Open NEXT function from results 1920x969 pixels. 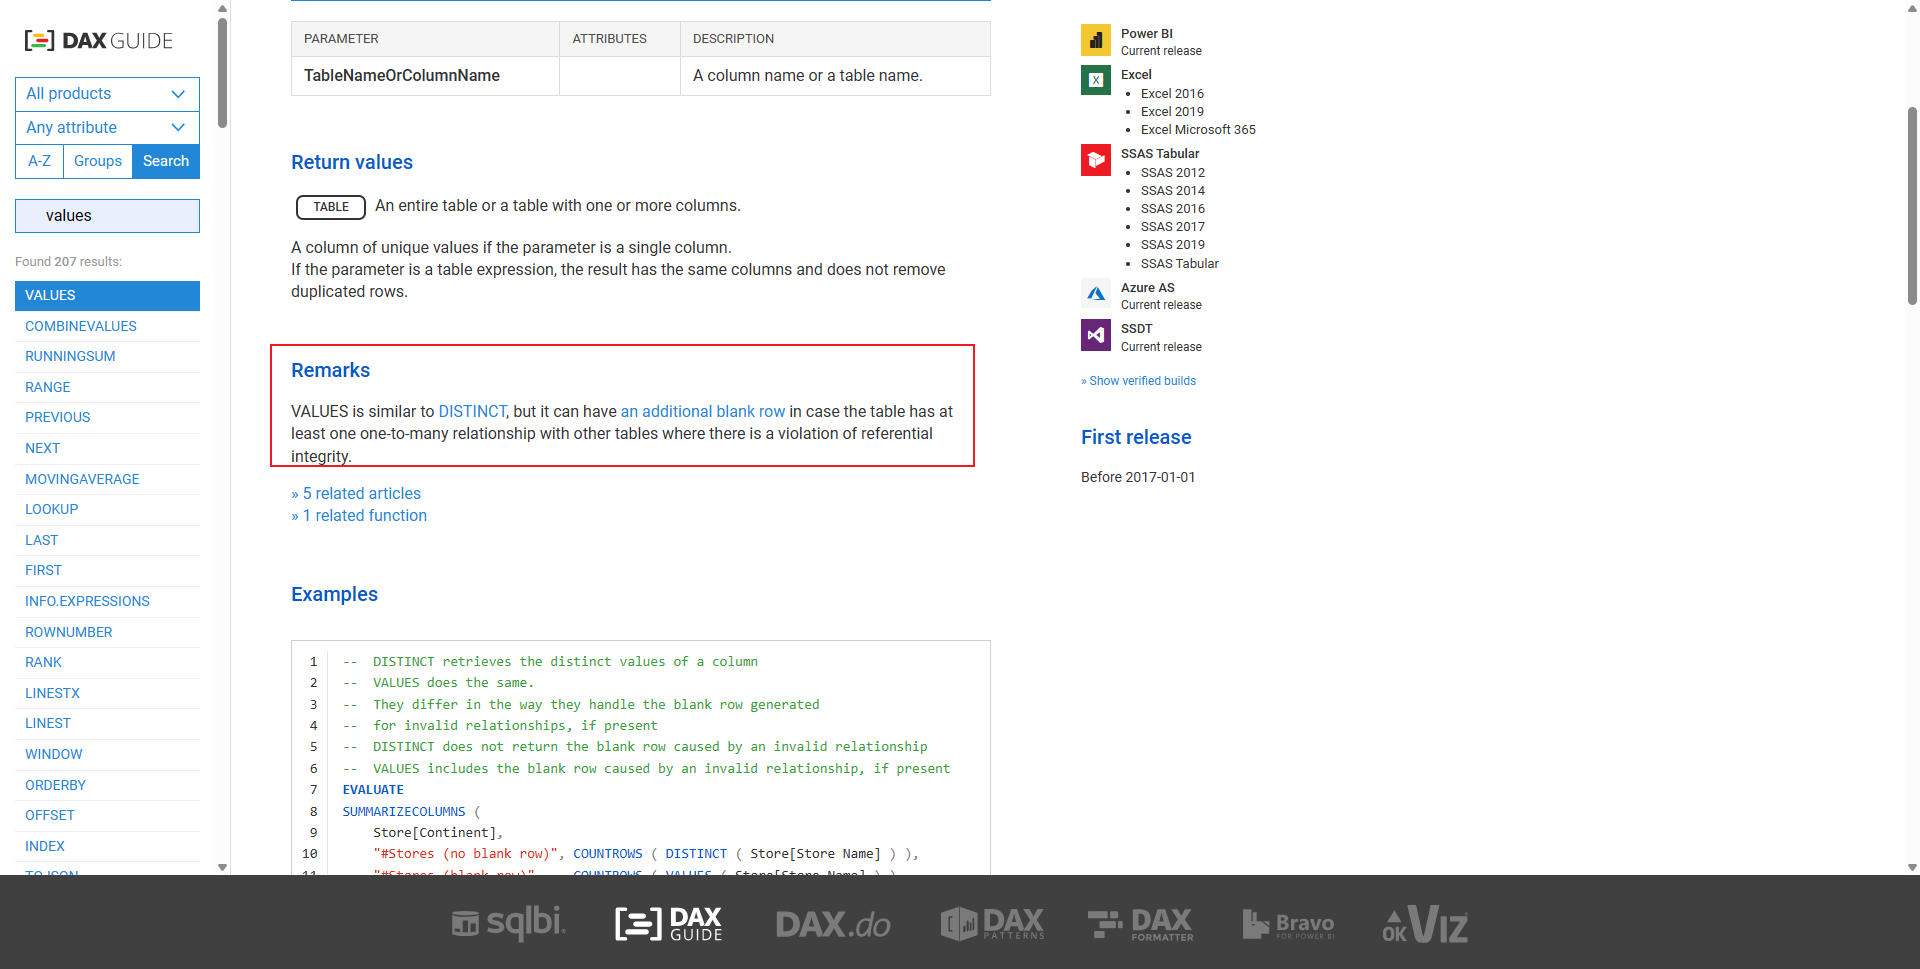pyautogui.click(x=107, y=449)
